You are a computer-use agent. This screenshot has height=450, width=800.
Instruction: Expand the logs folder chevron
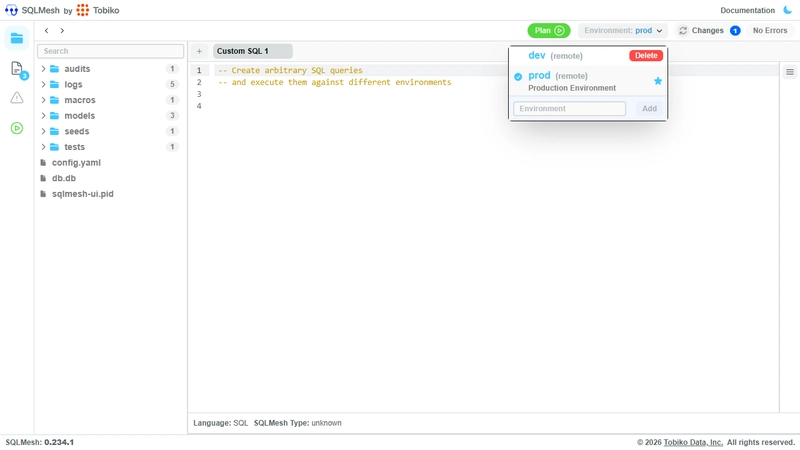coord(43,85)
